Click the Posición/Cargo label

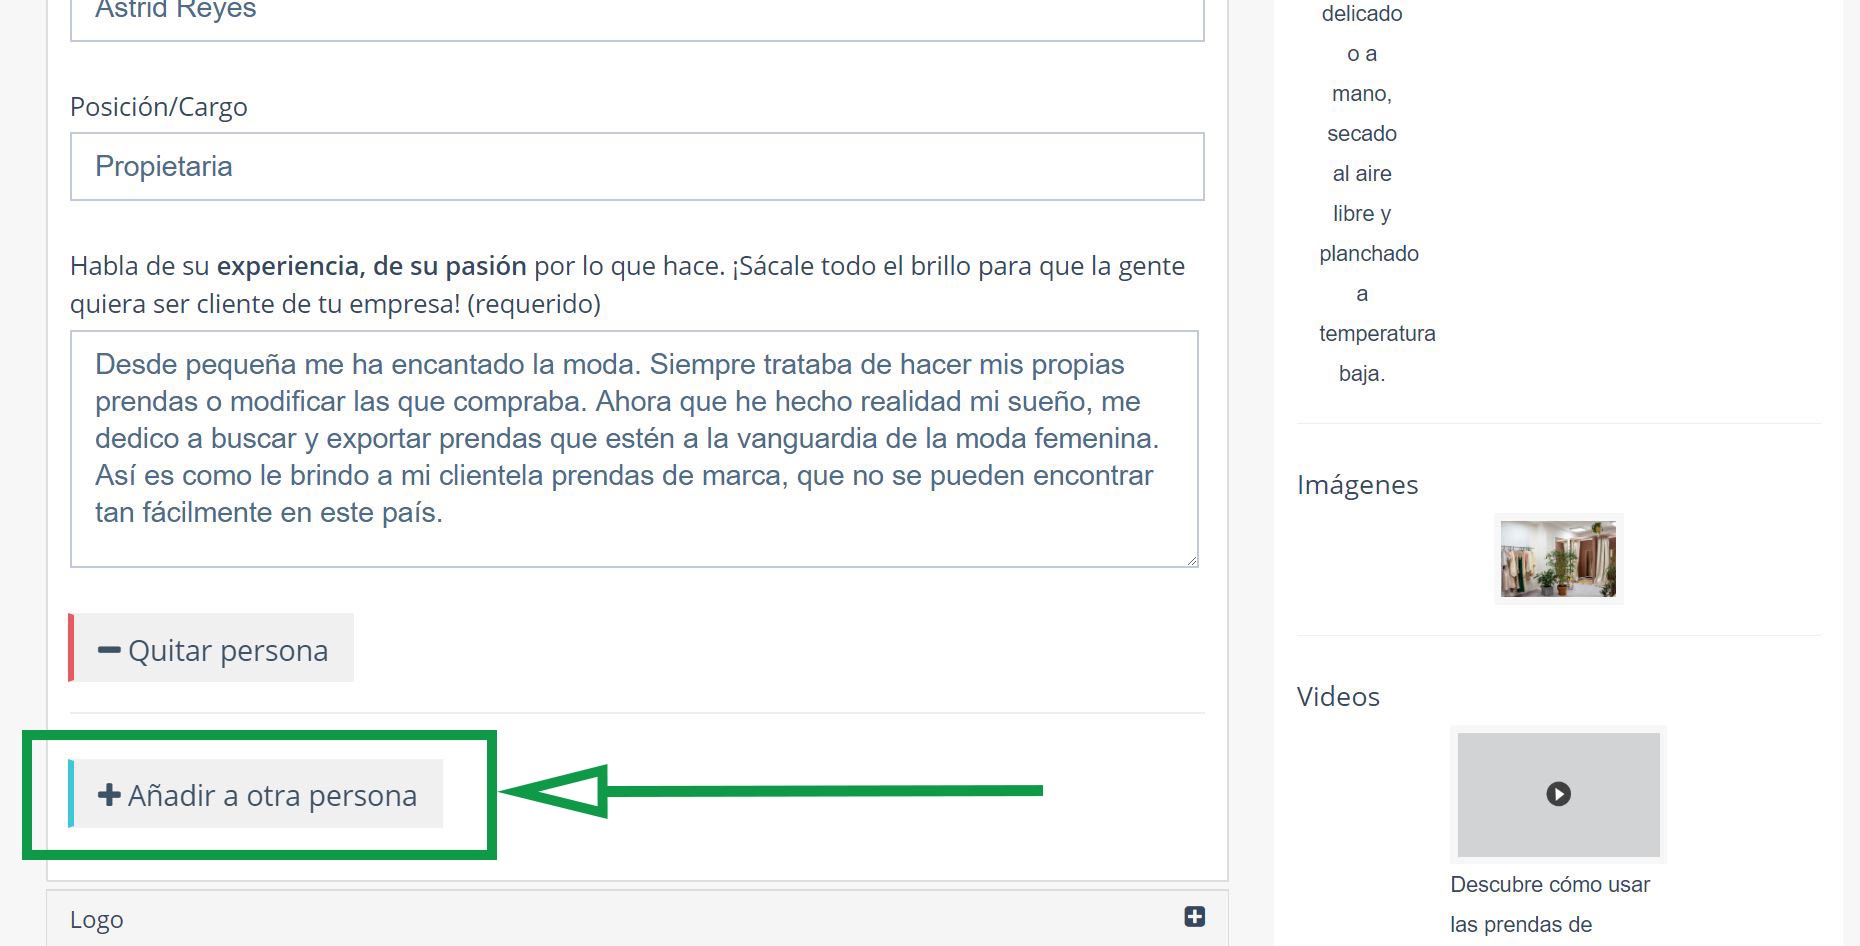(x=159, y=107)
